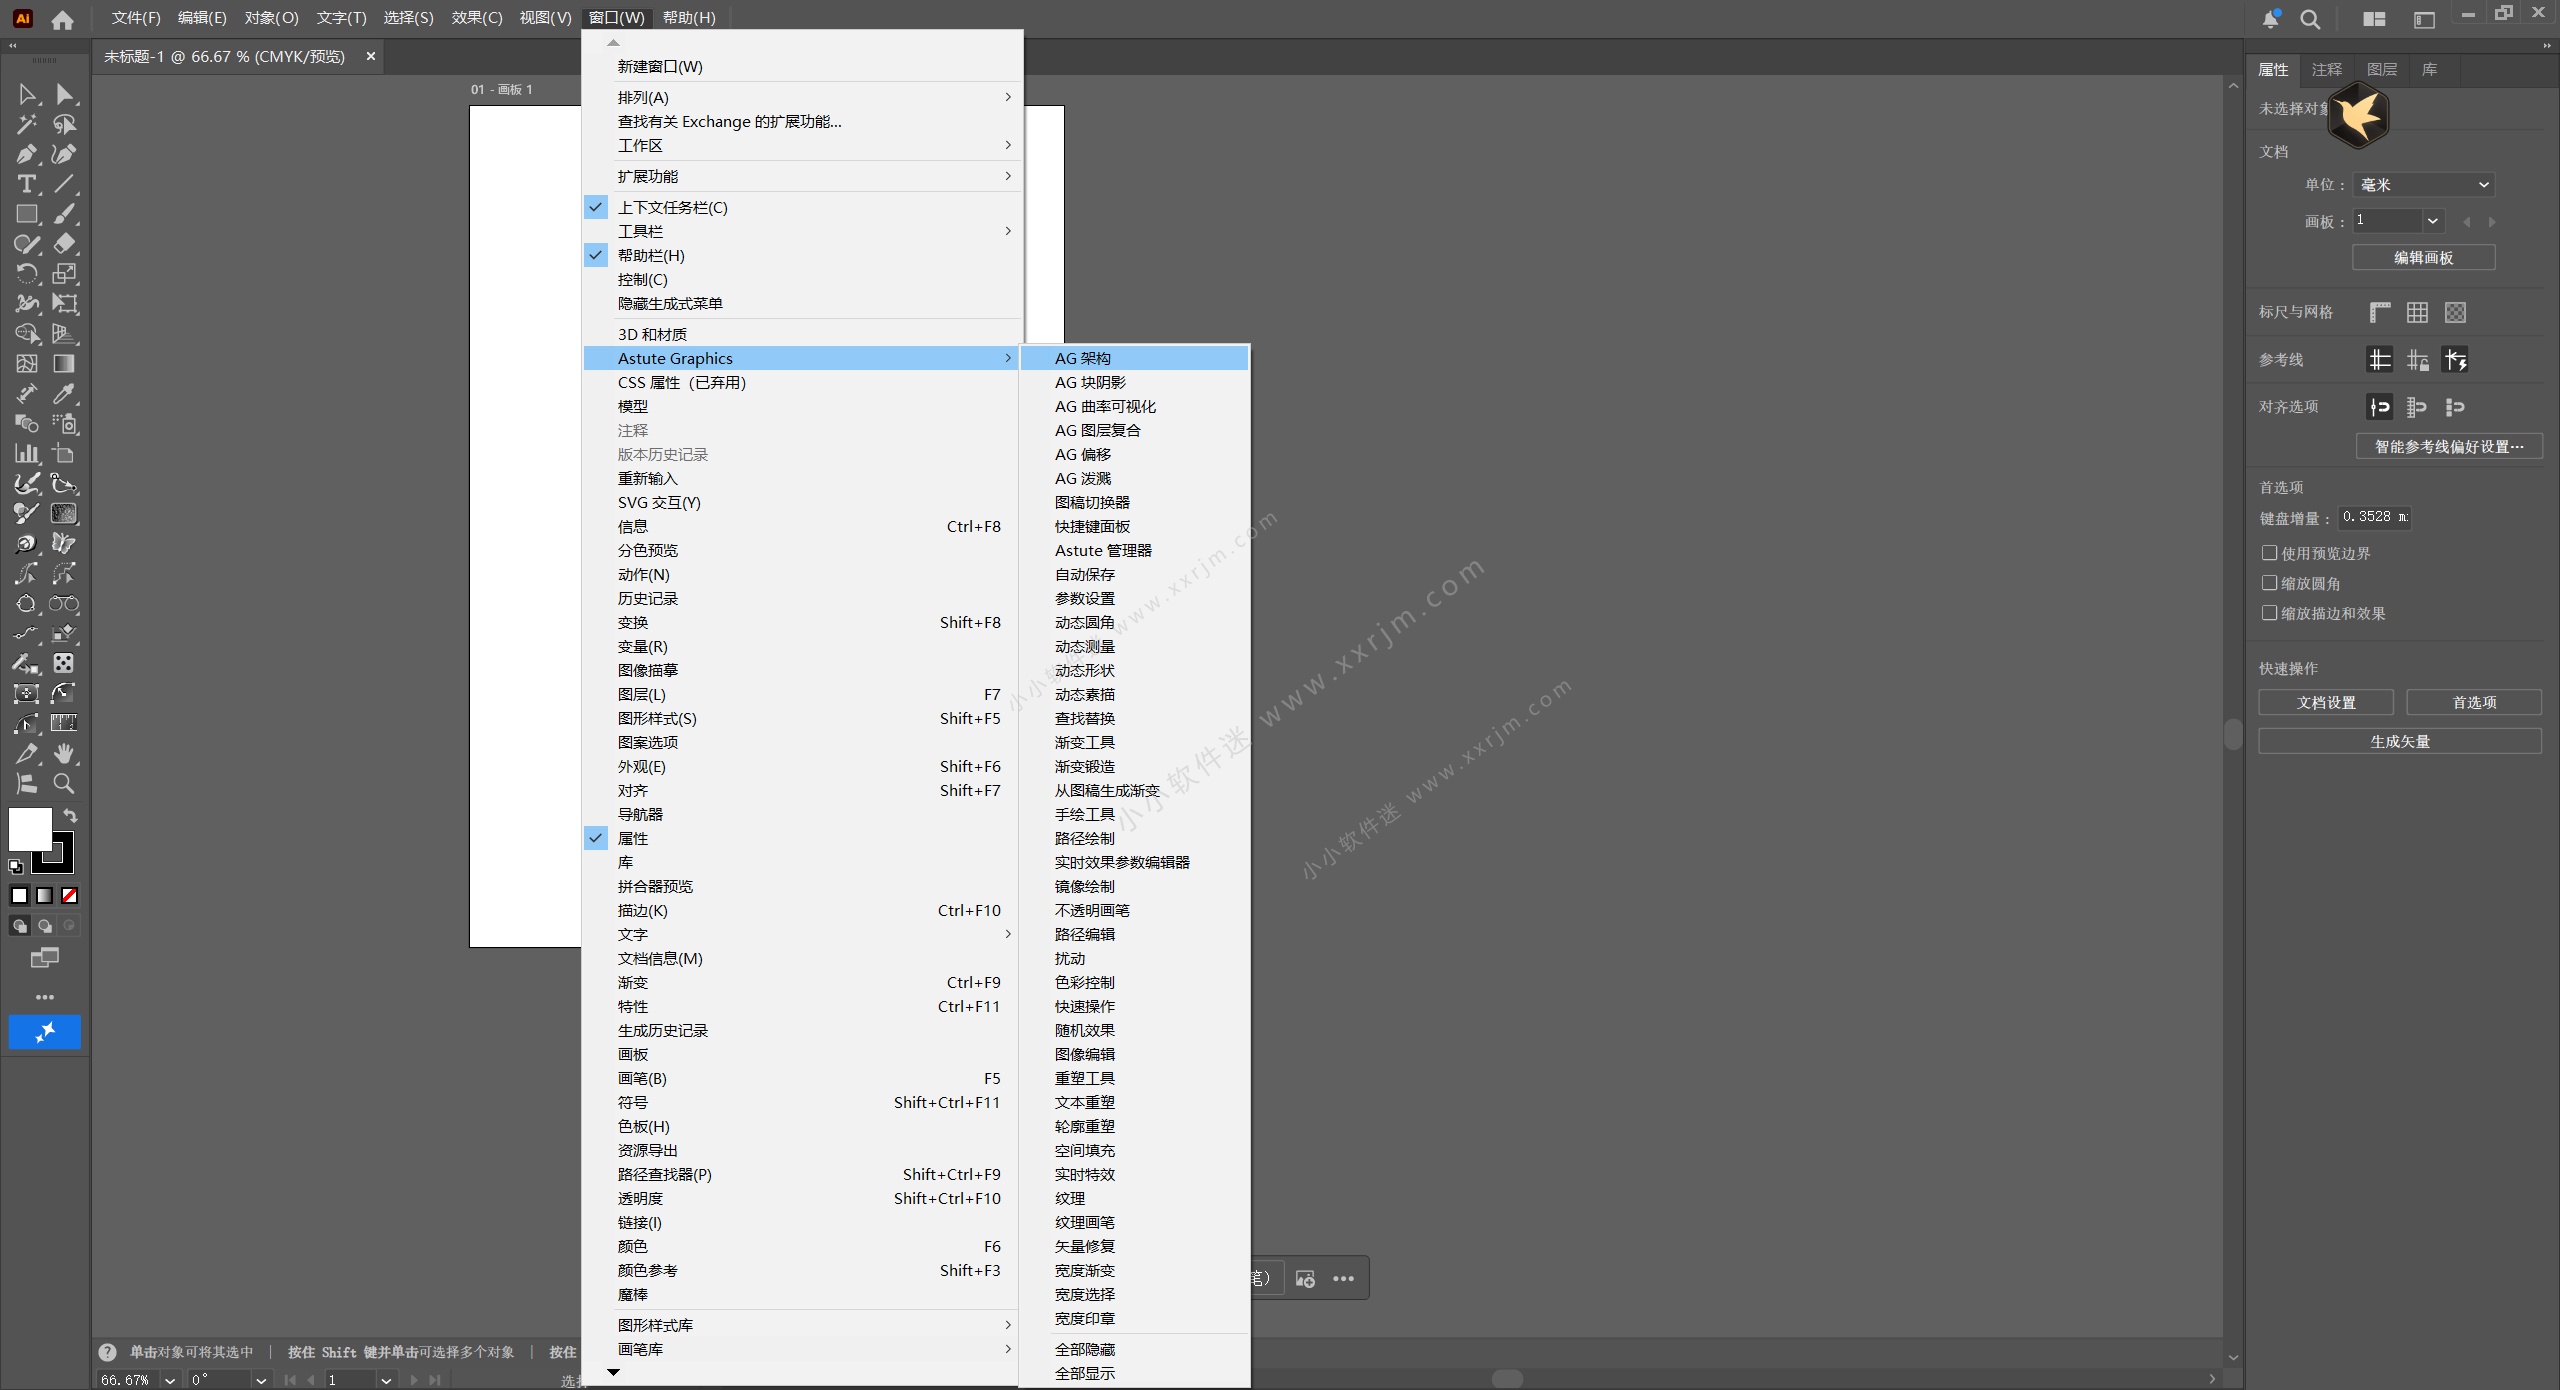Viewport: 2560px width, 1390px height.
Task: Switch to the 图层 panel tab
Action: click(2381, 70)
